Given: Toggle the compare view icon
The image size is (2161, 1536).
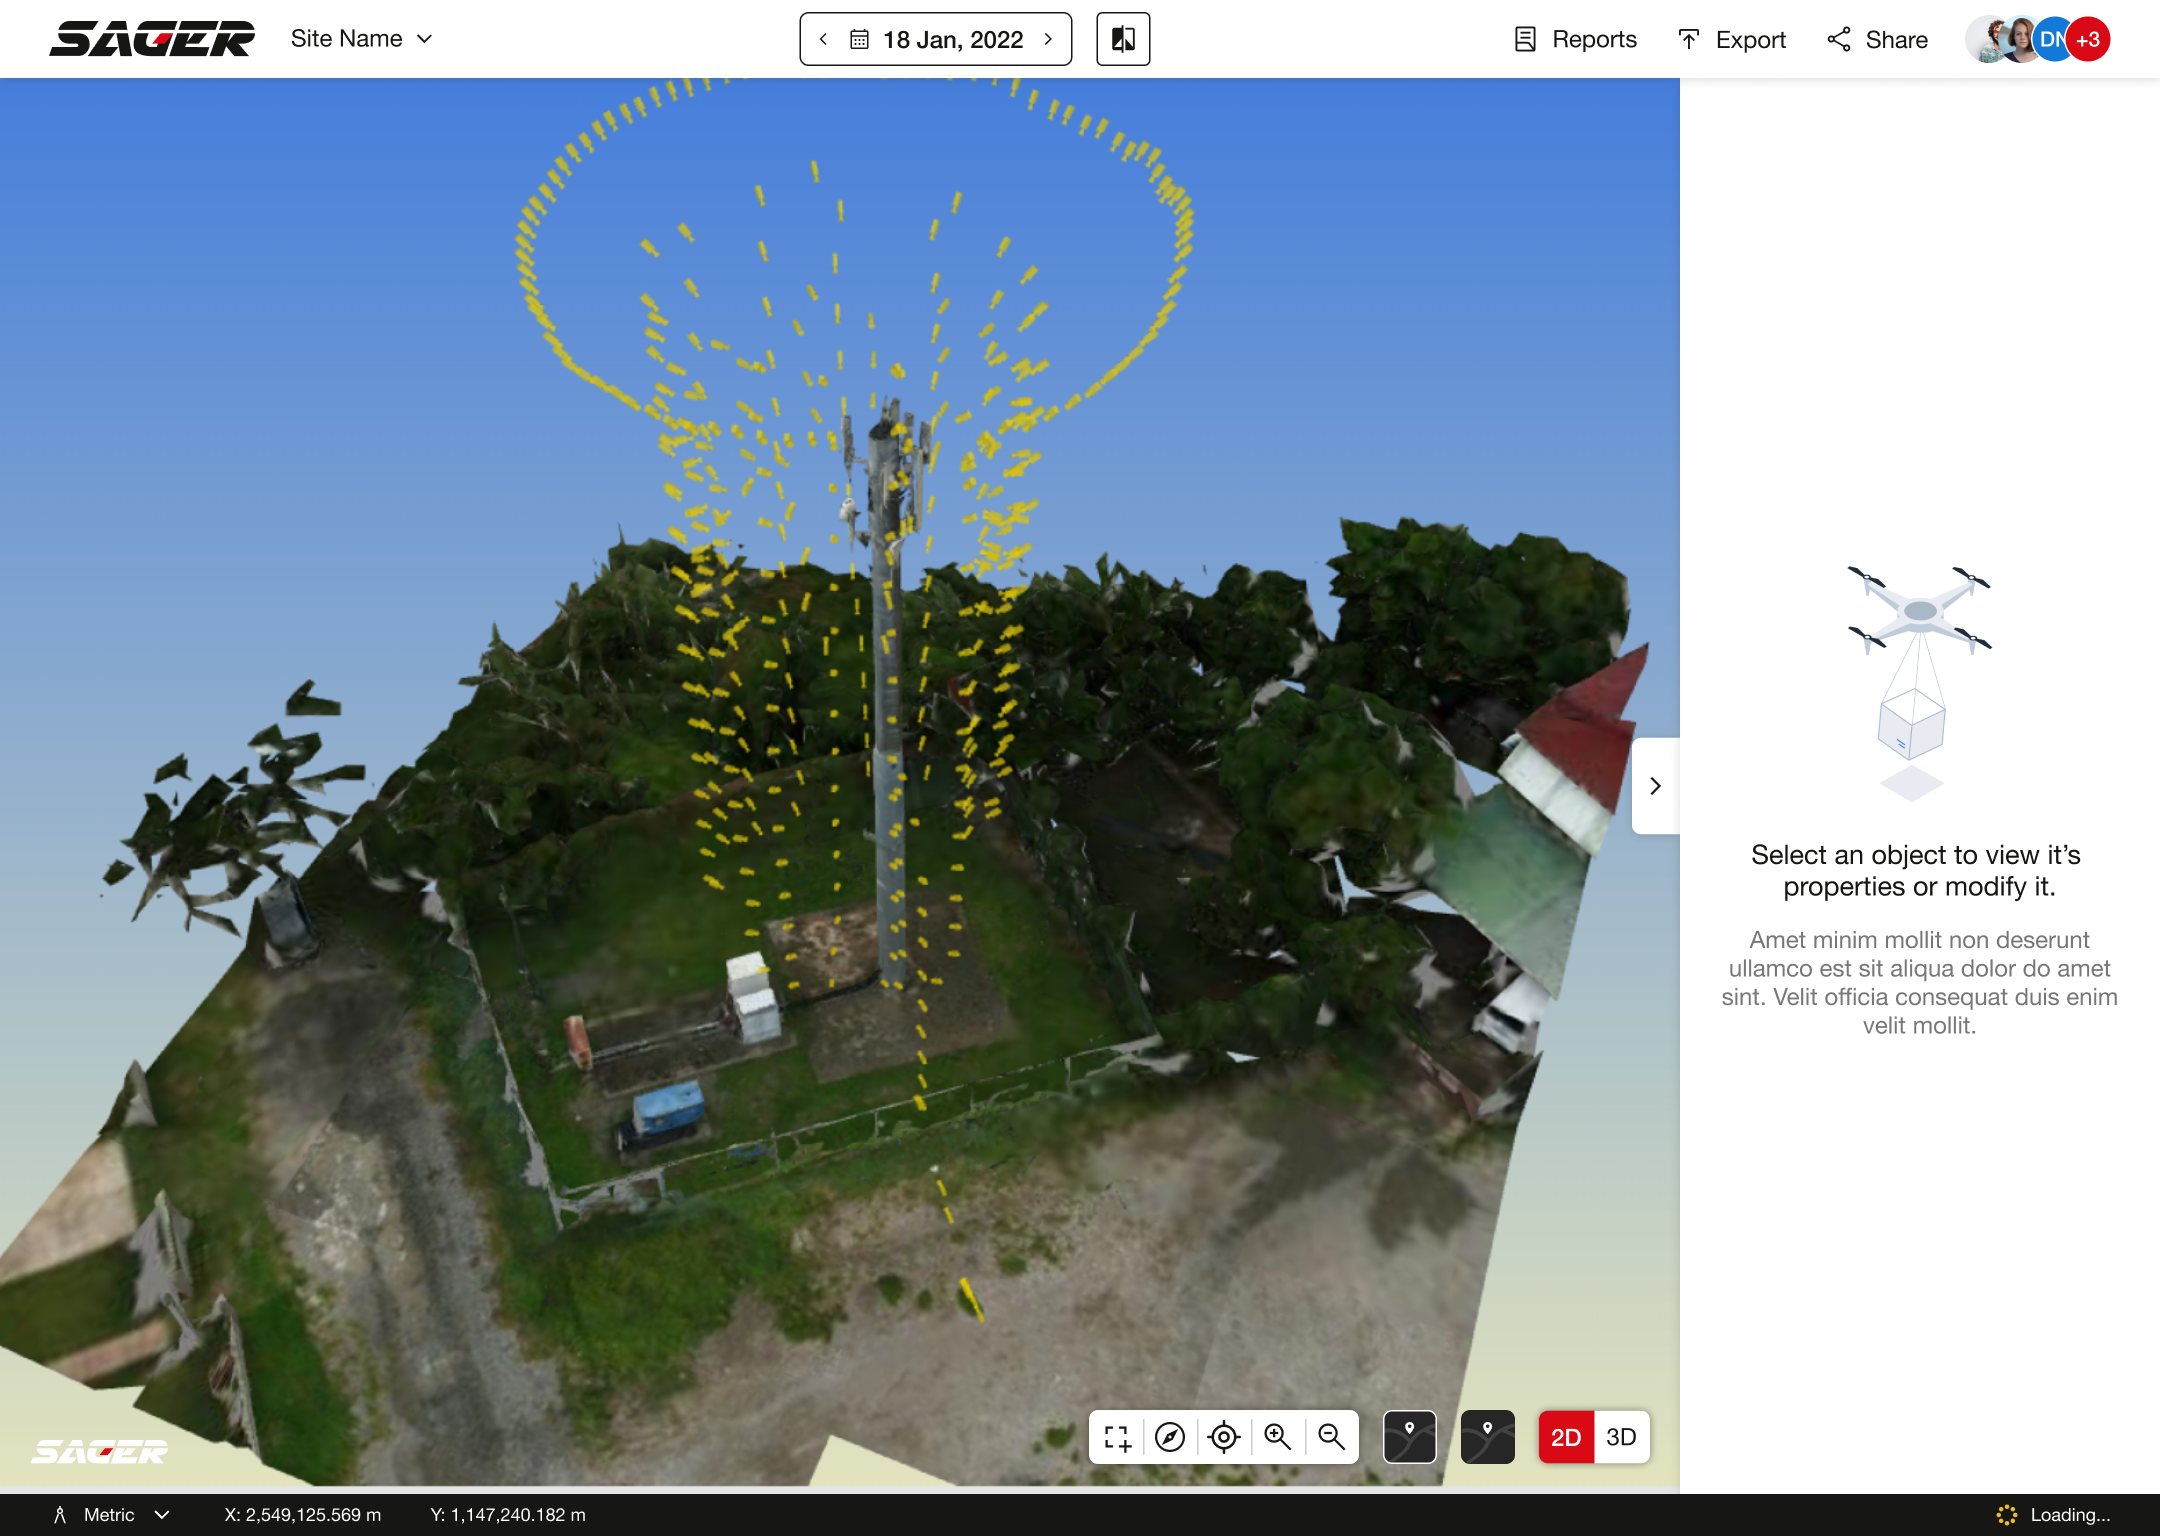Looking at the screenshot, I should pos(1123,39).
